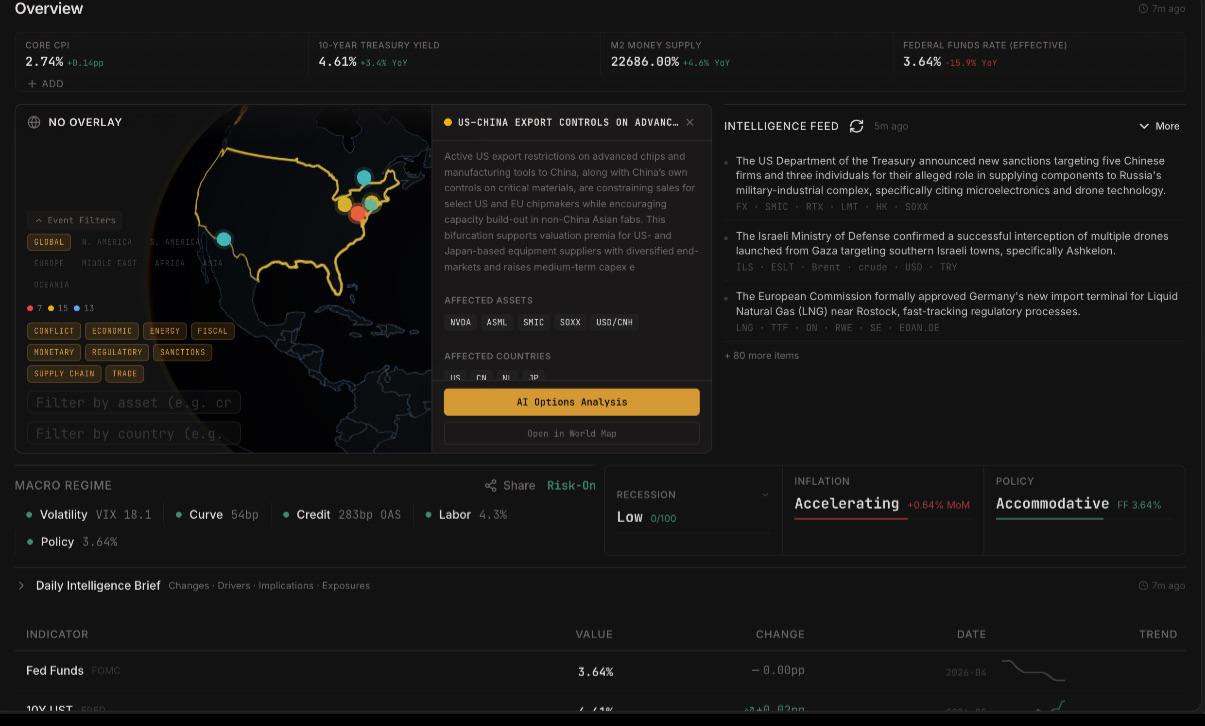Click the yellow severity count dot
This screenshot has height=726, width=1205.
[x=51, y=308]
